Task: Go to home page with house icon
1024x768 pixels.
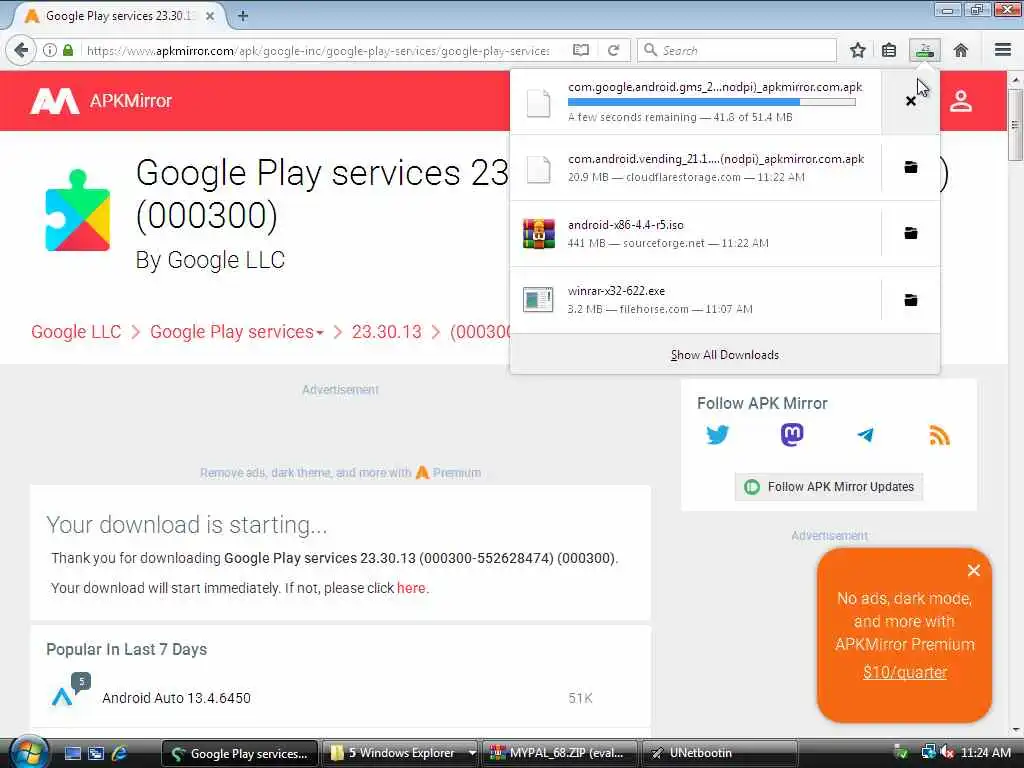Action: click(961, 50)
